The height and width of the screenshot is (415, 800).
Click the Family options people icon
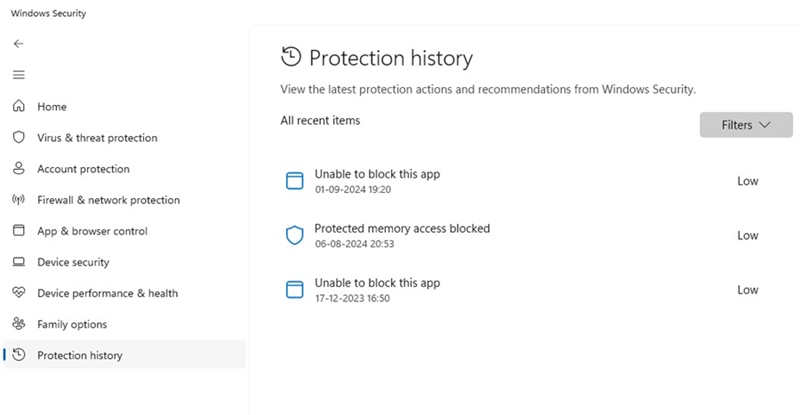[x=18, y=324]
